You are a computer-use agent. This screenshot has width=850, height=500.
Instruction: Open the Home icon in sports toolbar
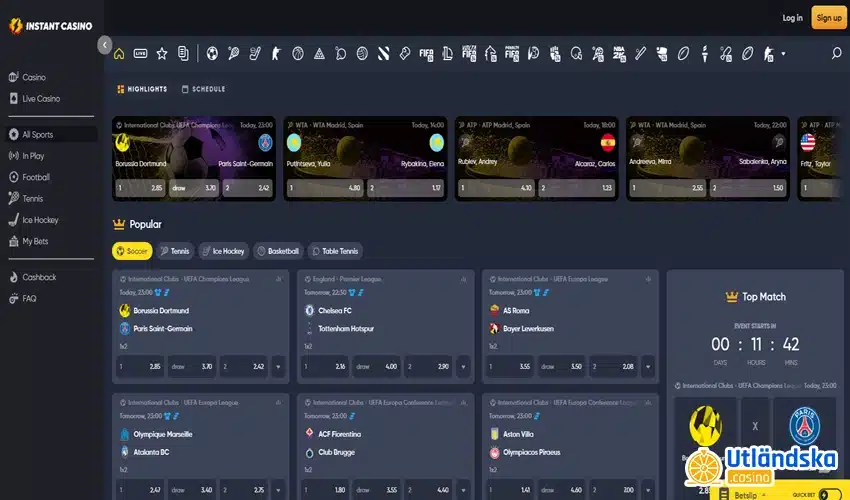click(119, 54)
